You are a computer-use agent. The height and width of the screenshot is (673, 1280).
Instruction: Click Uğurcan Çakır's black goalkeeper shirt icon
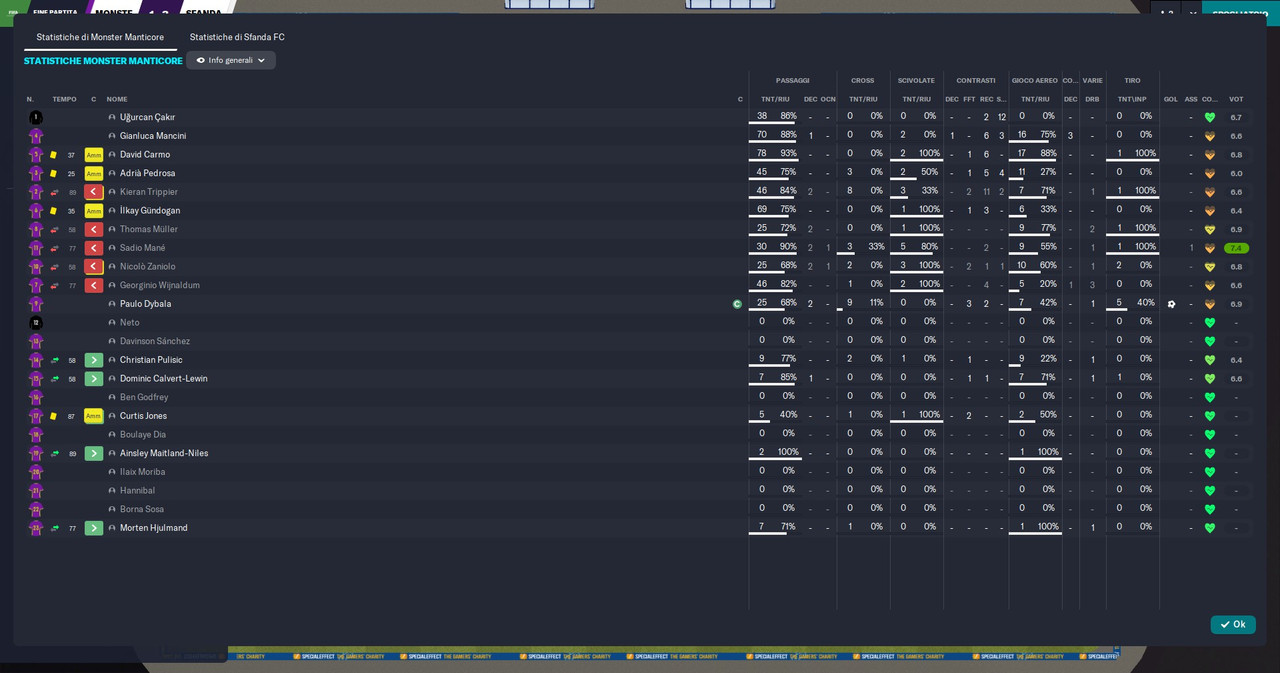(36, 117)
